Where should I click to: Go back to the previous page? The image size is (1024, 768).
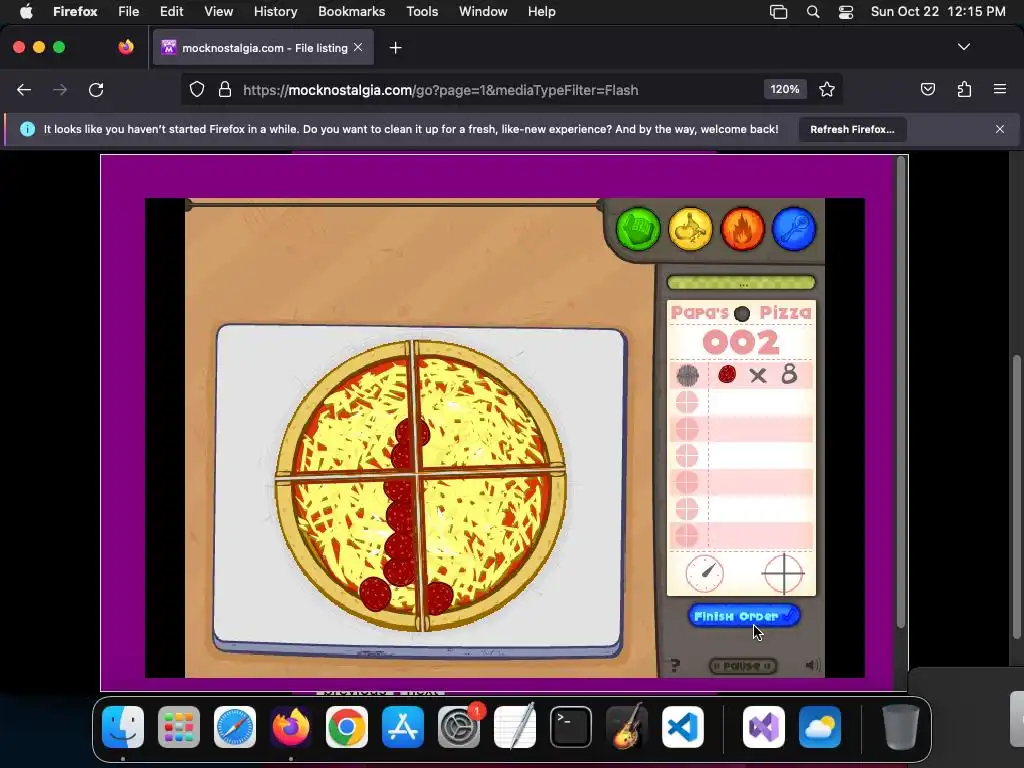24,90
